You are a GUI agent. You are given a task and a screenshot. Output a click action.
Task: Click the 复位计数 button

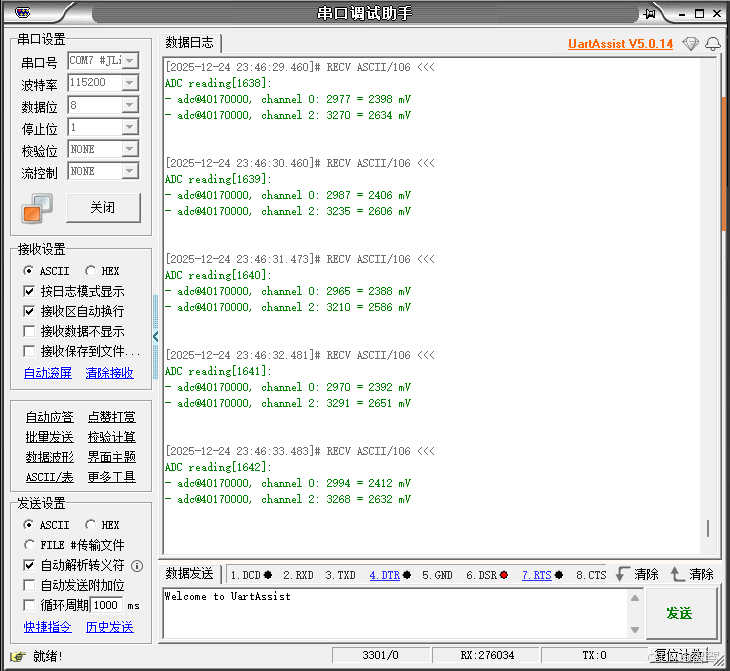[679, 656]
